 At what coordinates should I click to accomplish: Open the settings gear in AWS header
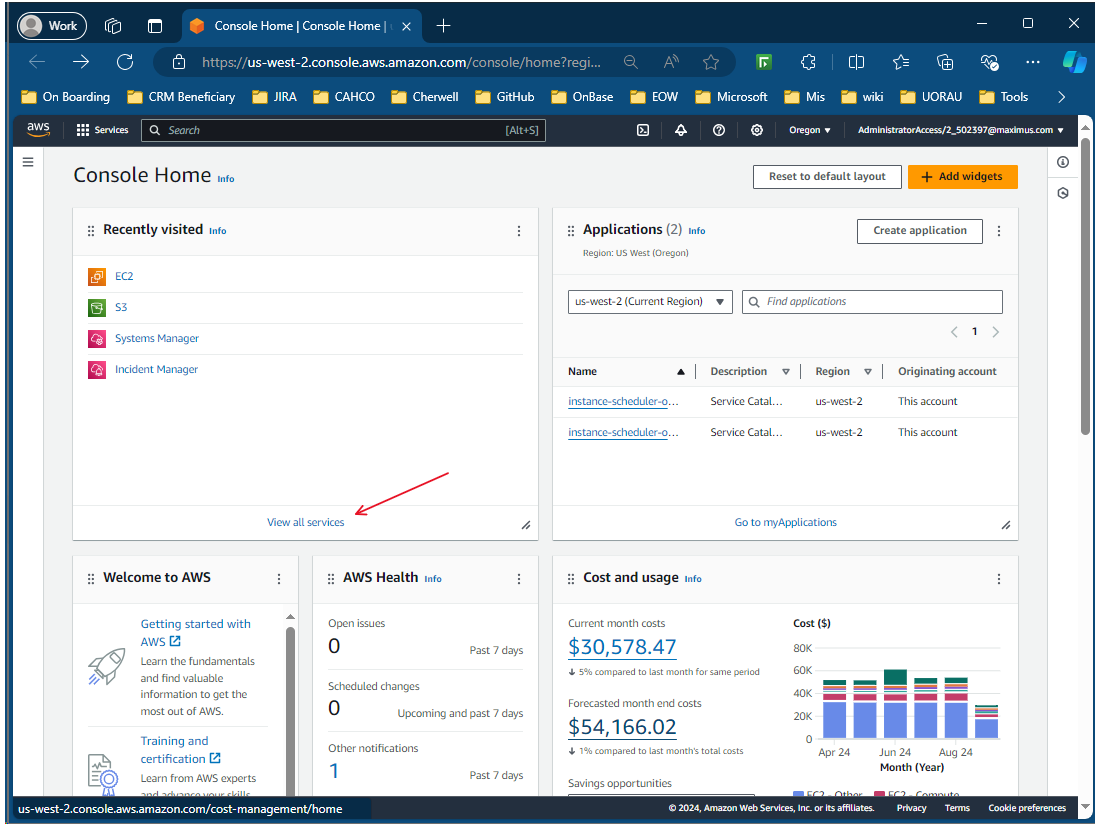point(757,130)
